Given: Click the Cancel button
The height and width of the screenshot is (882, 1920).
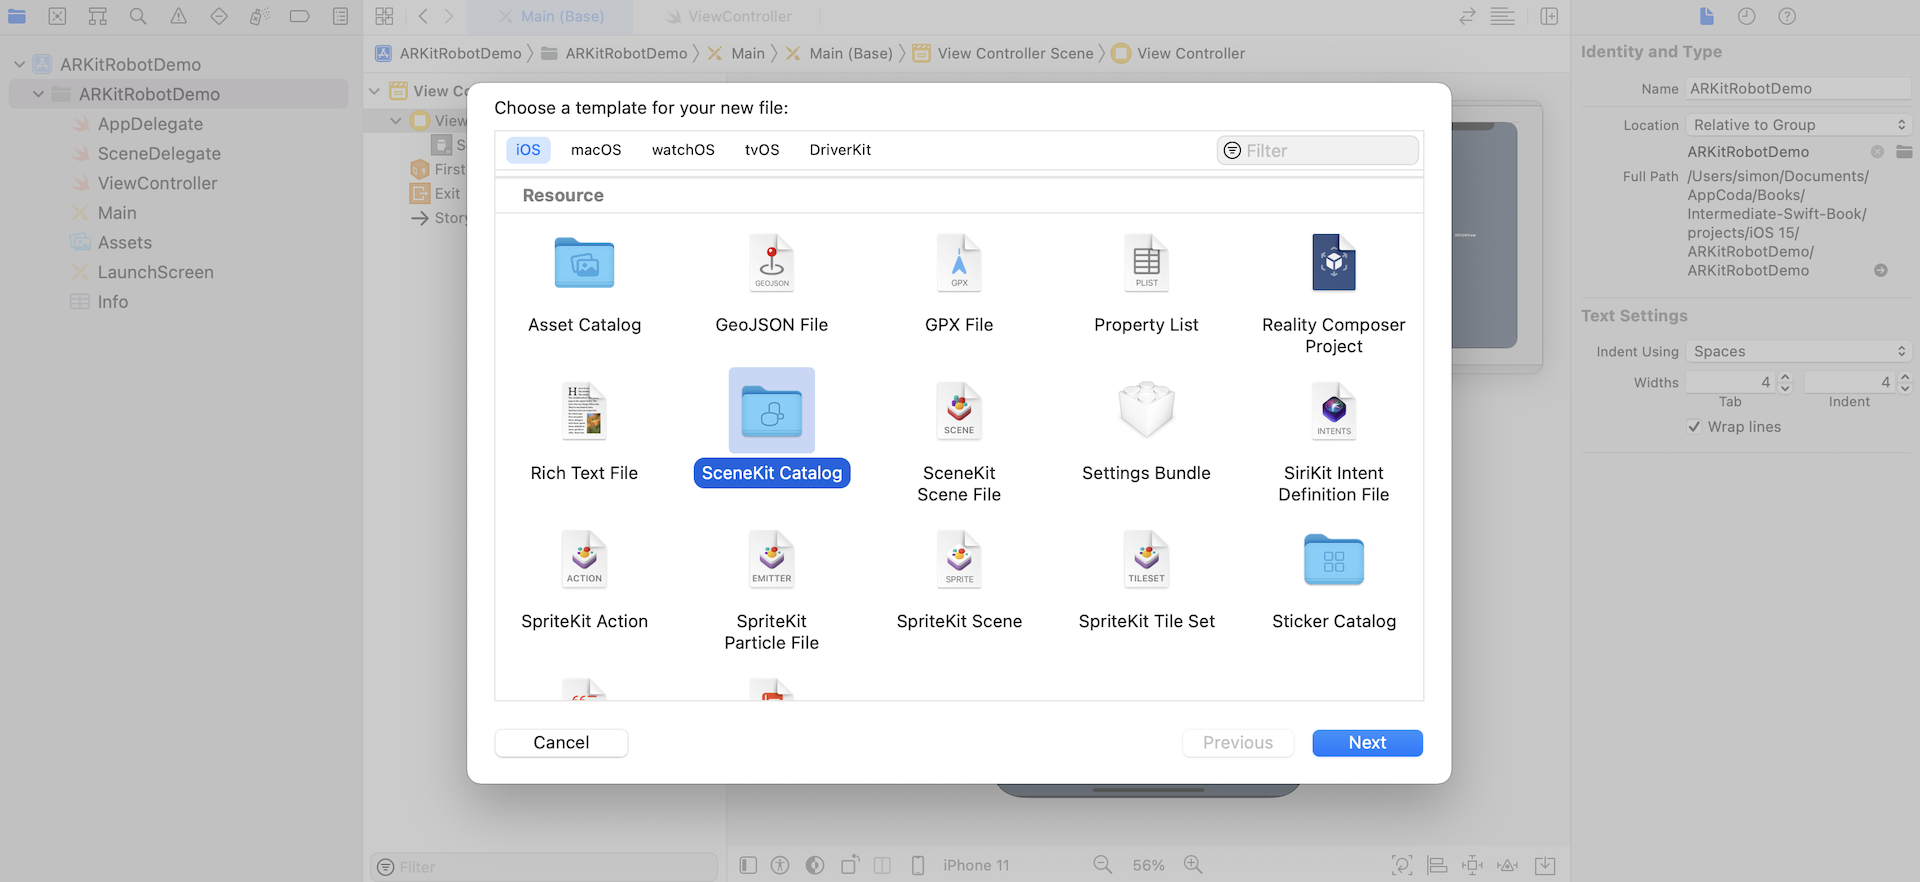Looking at the screenshot, I should (x=561, y=743).
